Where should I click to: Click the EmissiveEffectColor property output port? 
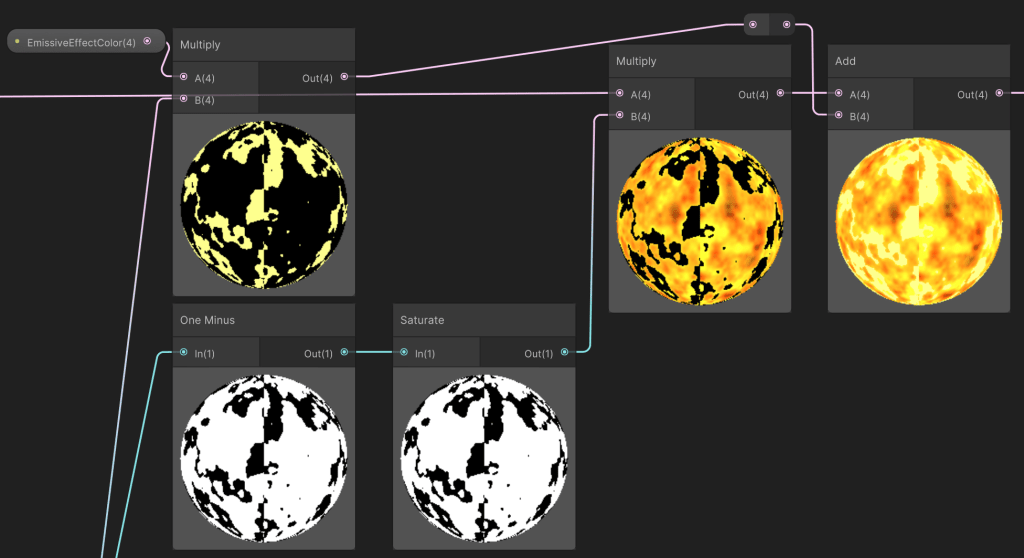pos(148,41)
